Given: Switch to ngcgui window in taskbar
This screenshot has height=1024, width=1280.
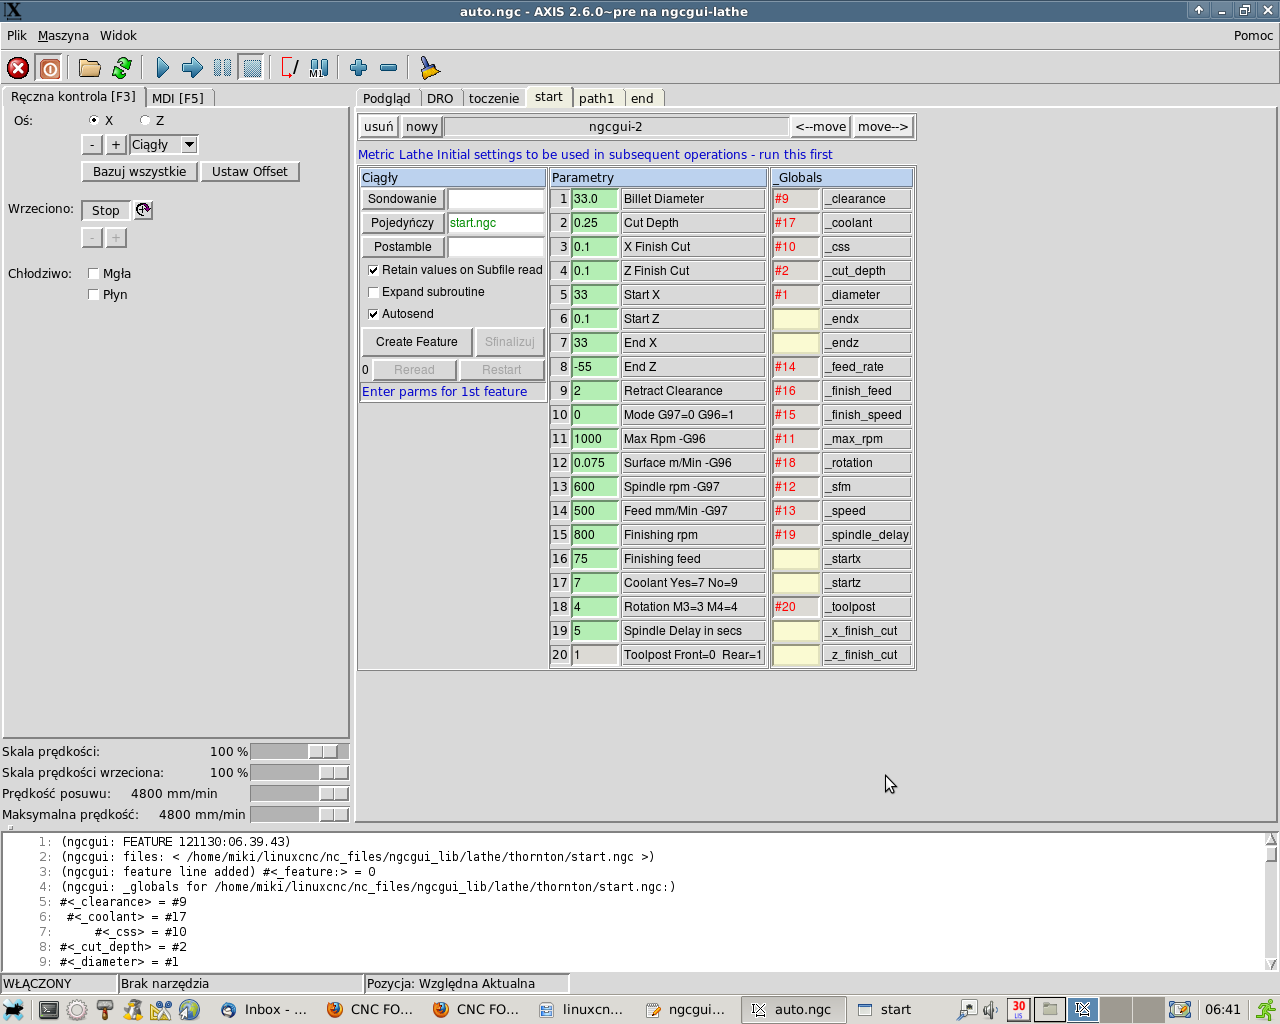Looking at the screenshot, I should pyautogui.click(x=686, y=1009).
